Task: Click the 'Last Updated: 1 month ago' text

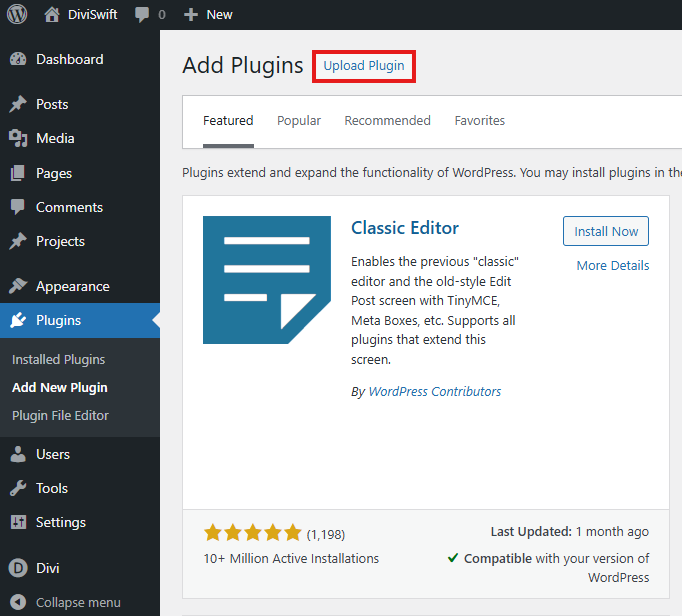Action: 570,532
